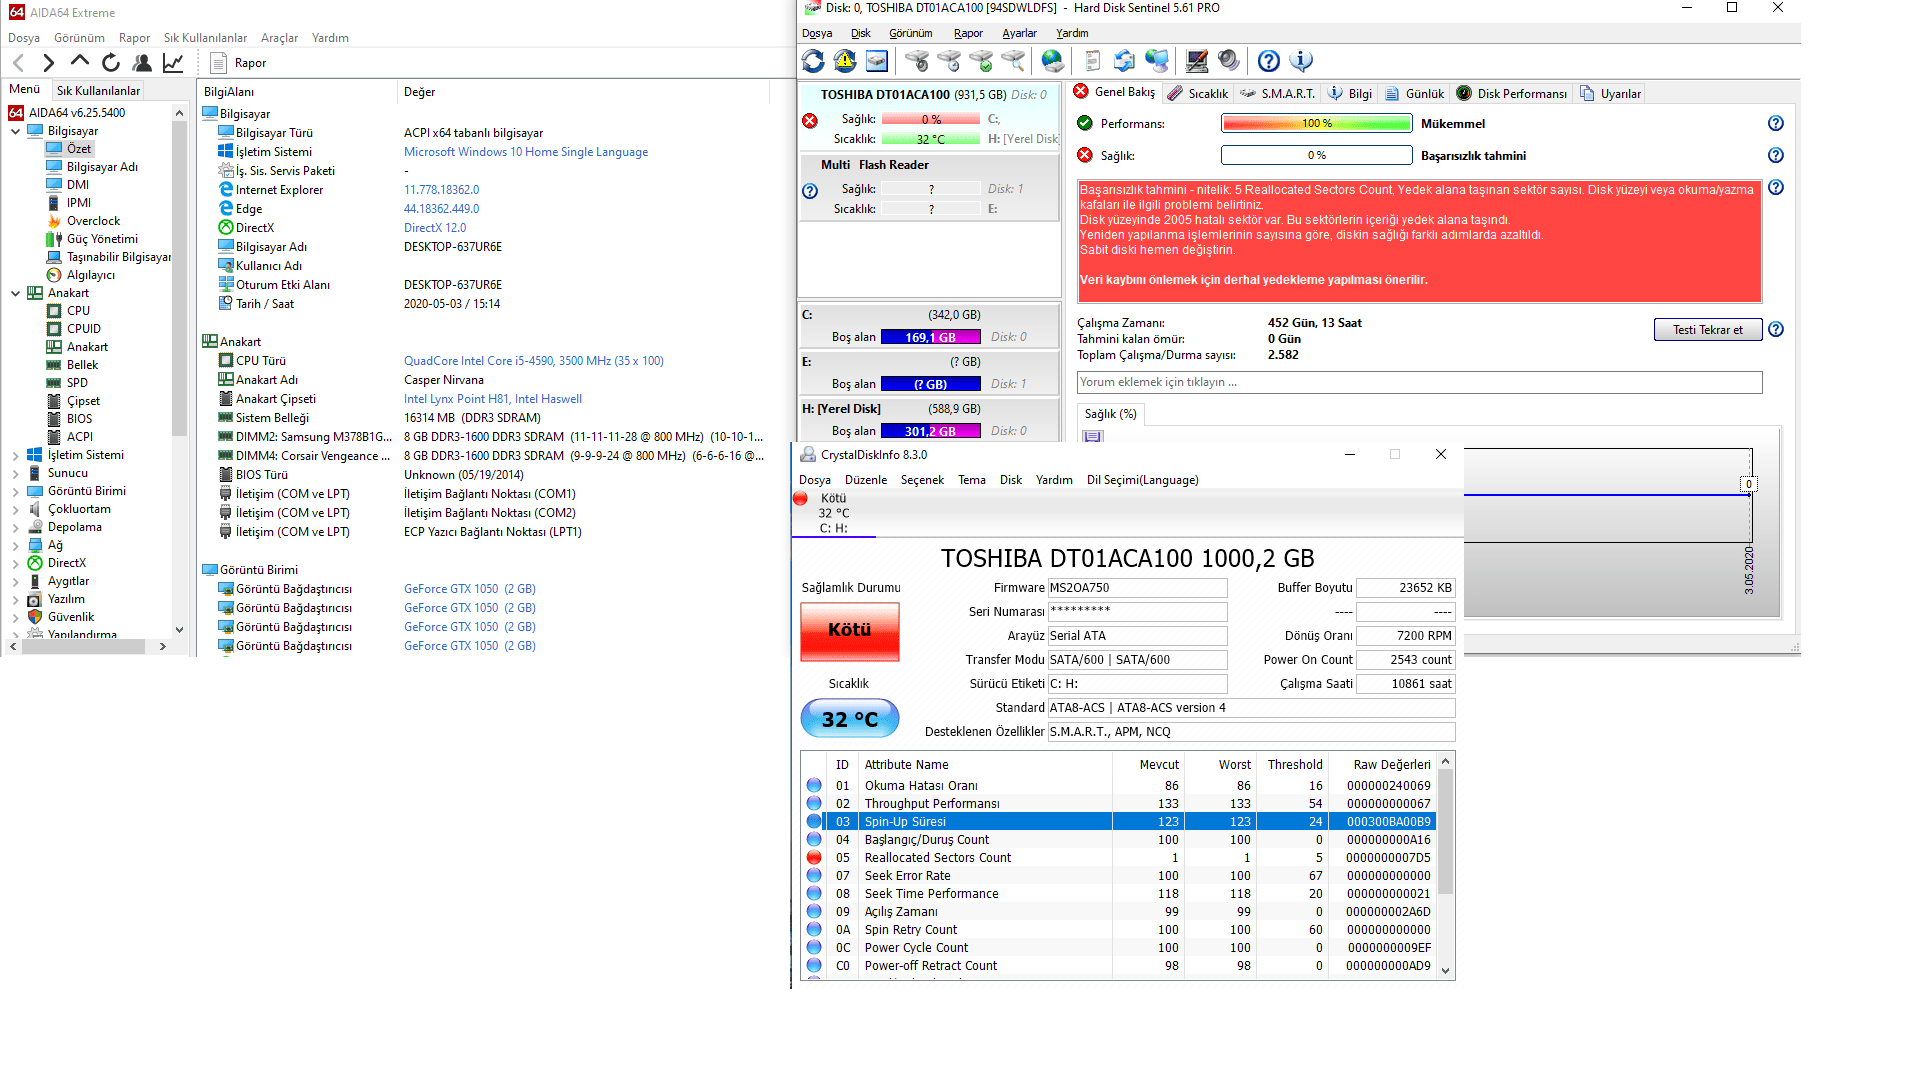Viewport: 1920px width, 1080px height.
Task: Click the globe disk icon in Sentinel toolbar
Action: coord(1052,62)
